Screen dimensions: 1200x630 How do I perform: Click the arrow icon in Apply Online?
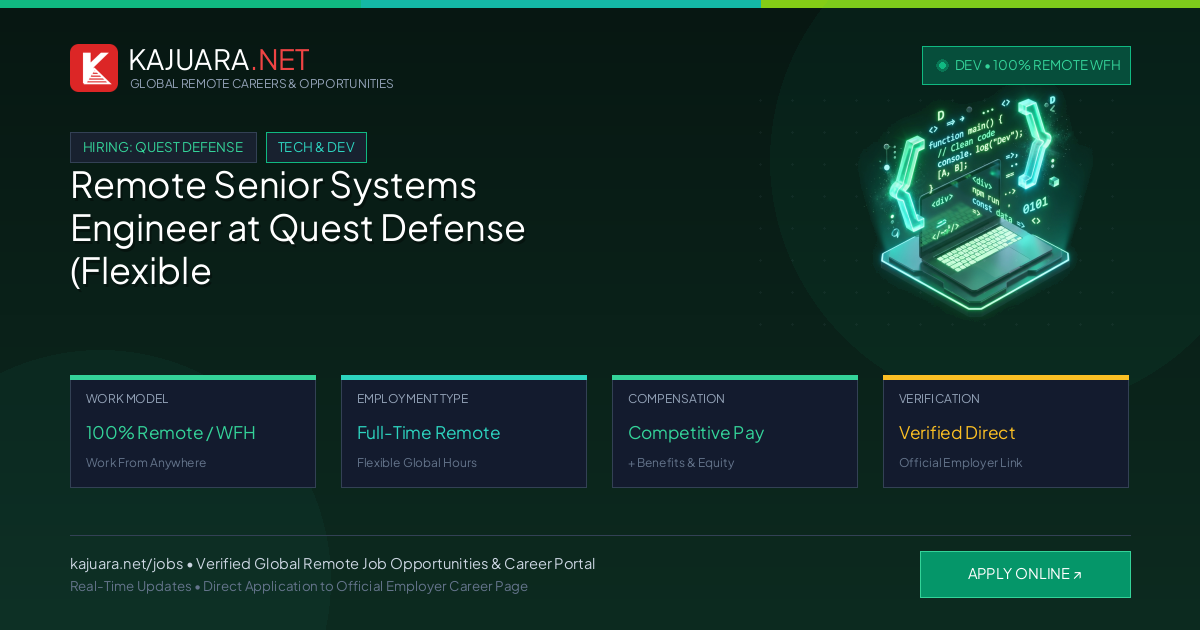pos(1077,575)
